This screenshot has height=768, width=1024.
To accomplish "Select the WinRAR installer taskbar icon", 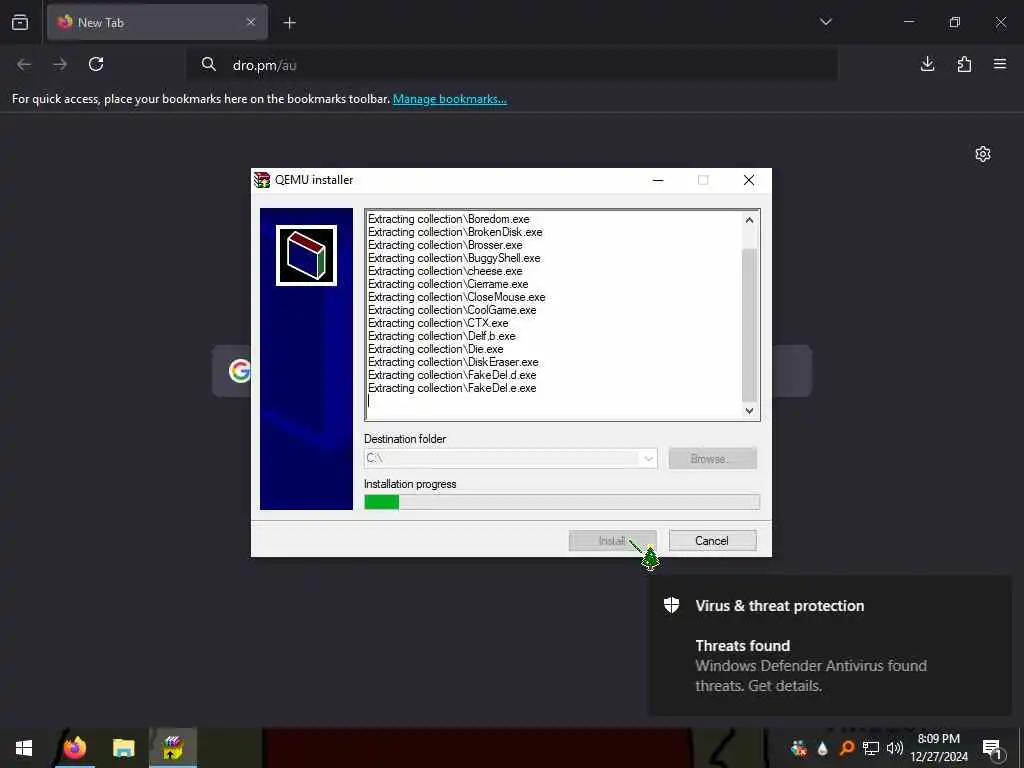I will pyautogui.click(x=173, y=748).
